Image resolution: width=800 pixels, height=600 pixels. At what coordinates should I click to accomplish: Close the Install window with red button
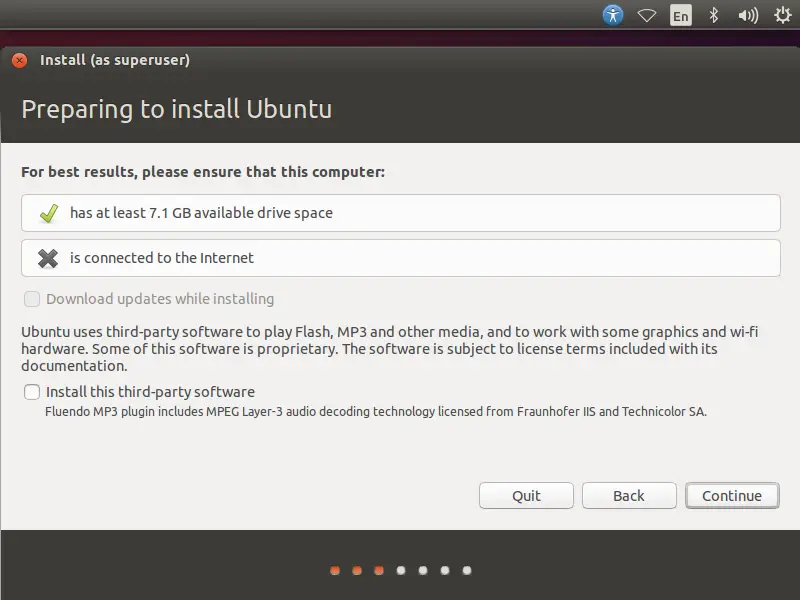[x=19, y=60]
